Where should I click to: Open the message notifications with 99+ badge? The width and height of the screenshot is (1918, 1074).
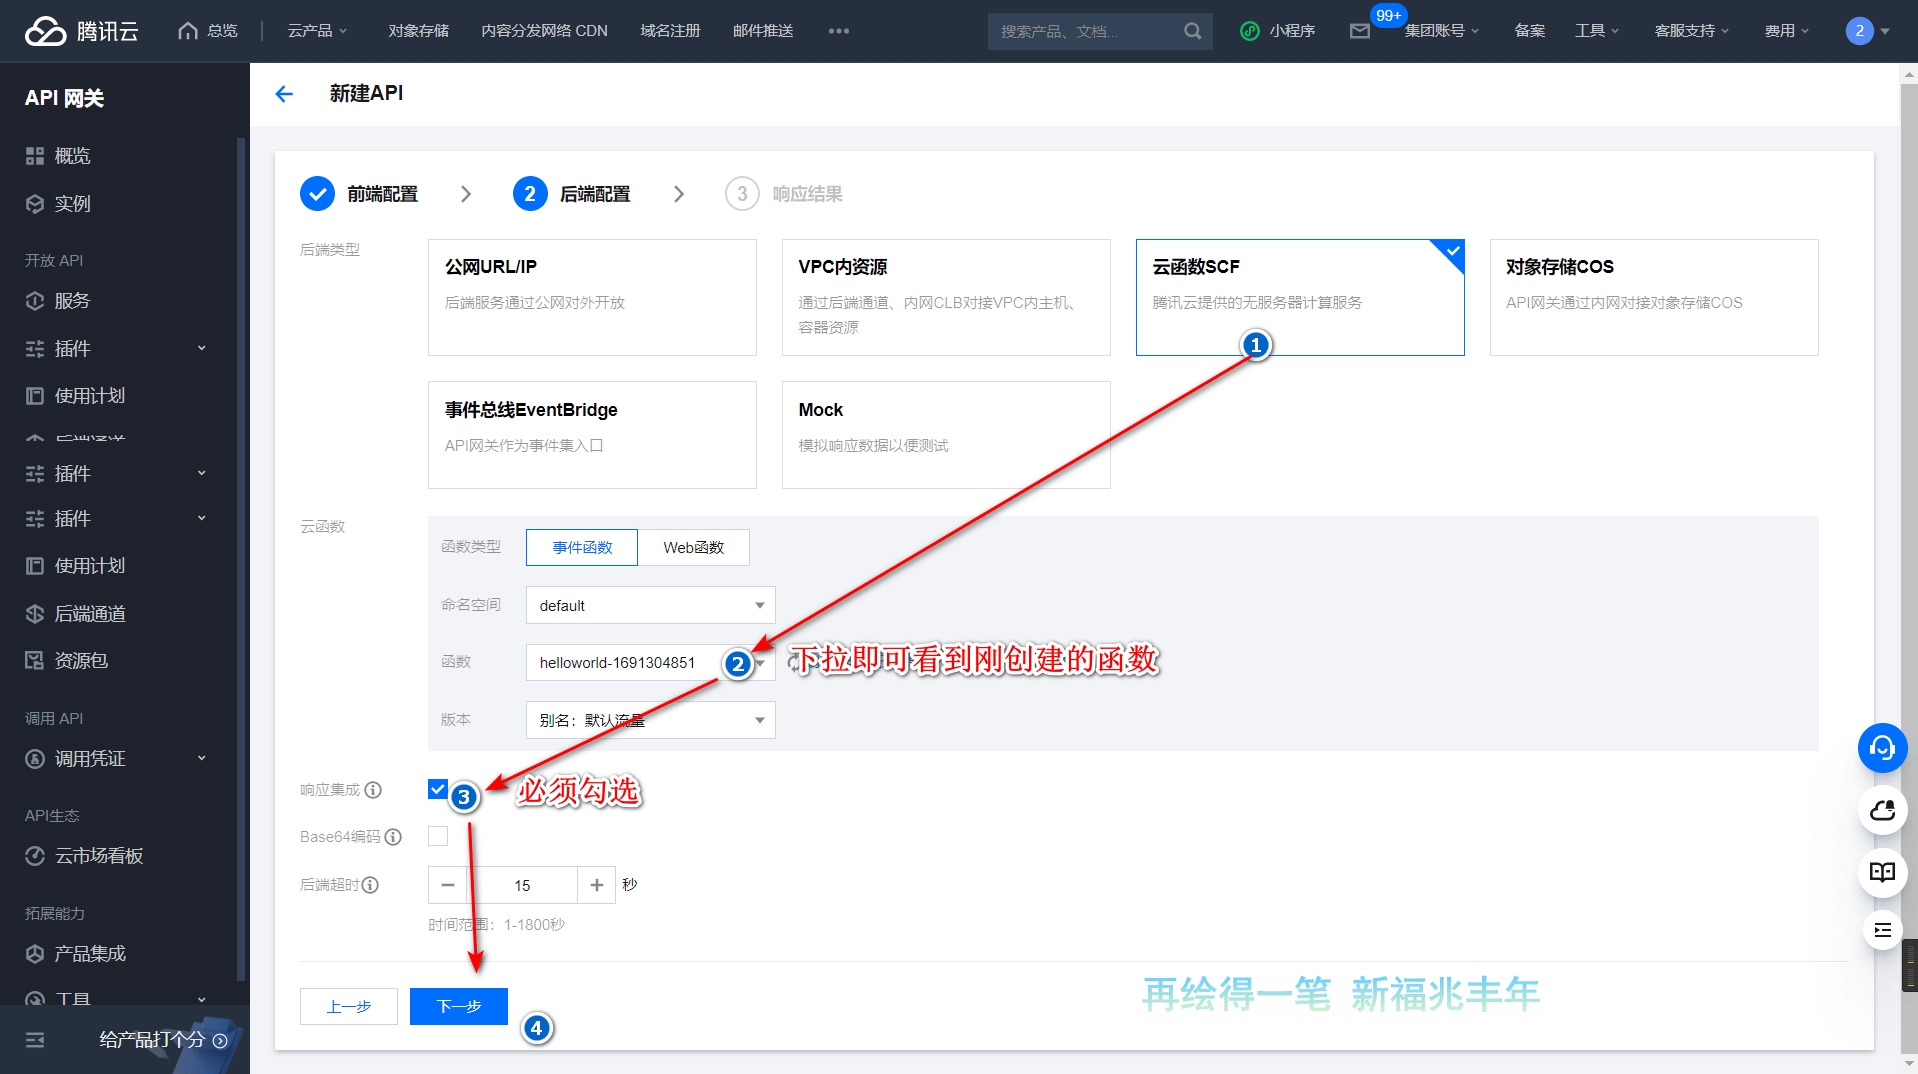[1359, 31]
